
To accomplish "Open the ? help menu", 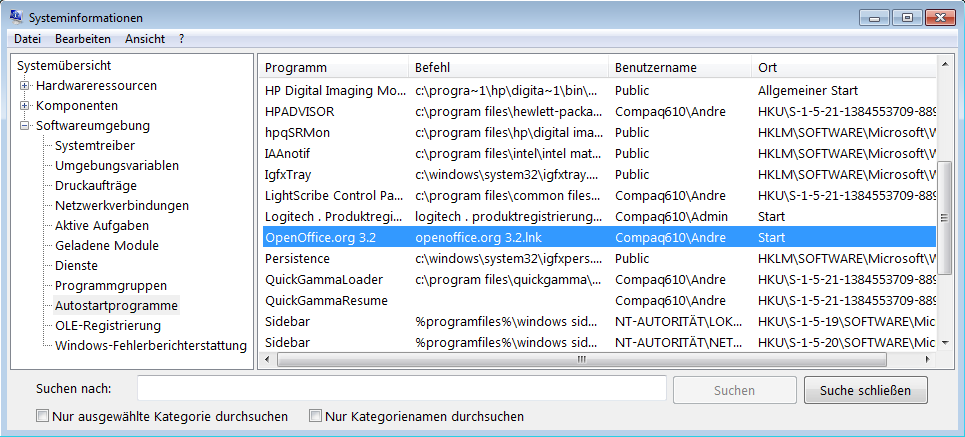I will pos(182,39).
